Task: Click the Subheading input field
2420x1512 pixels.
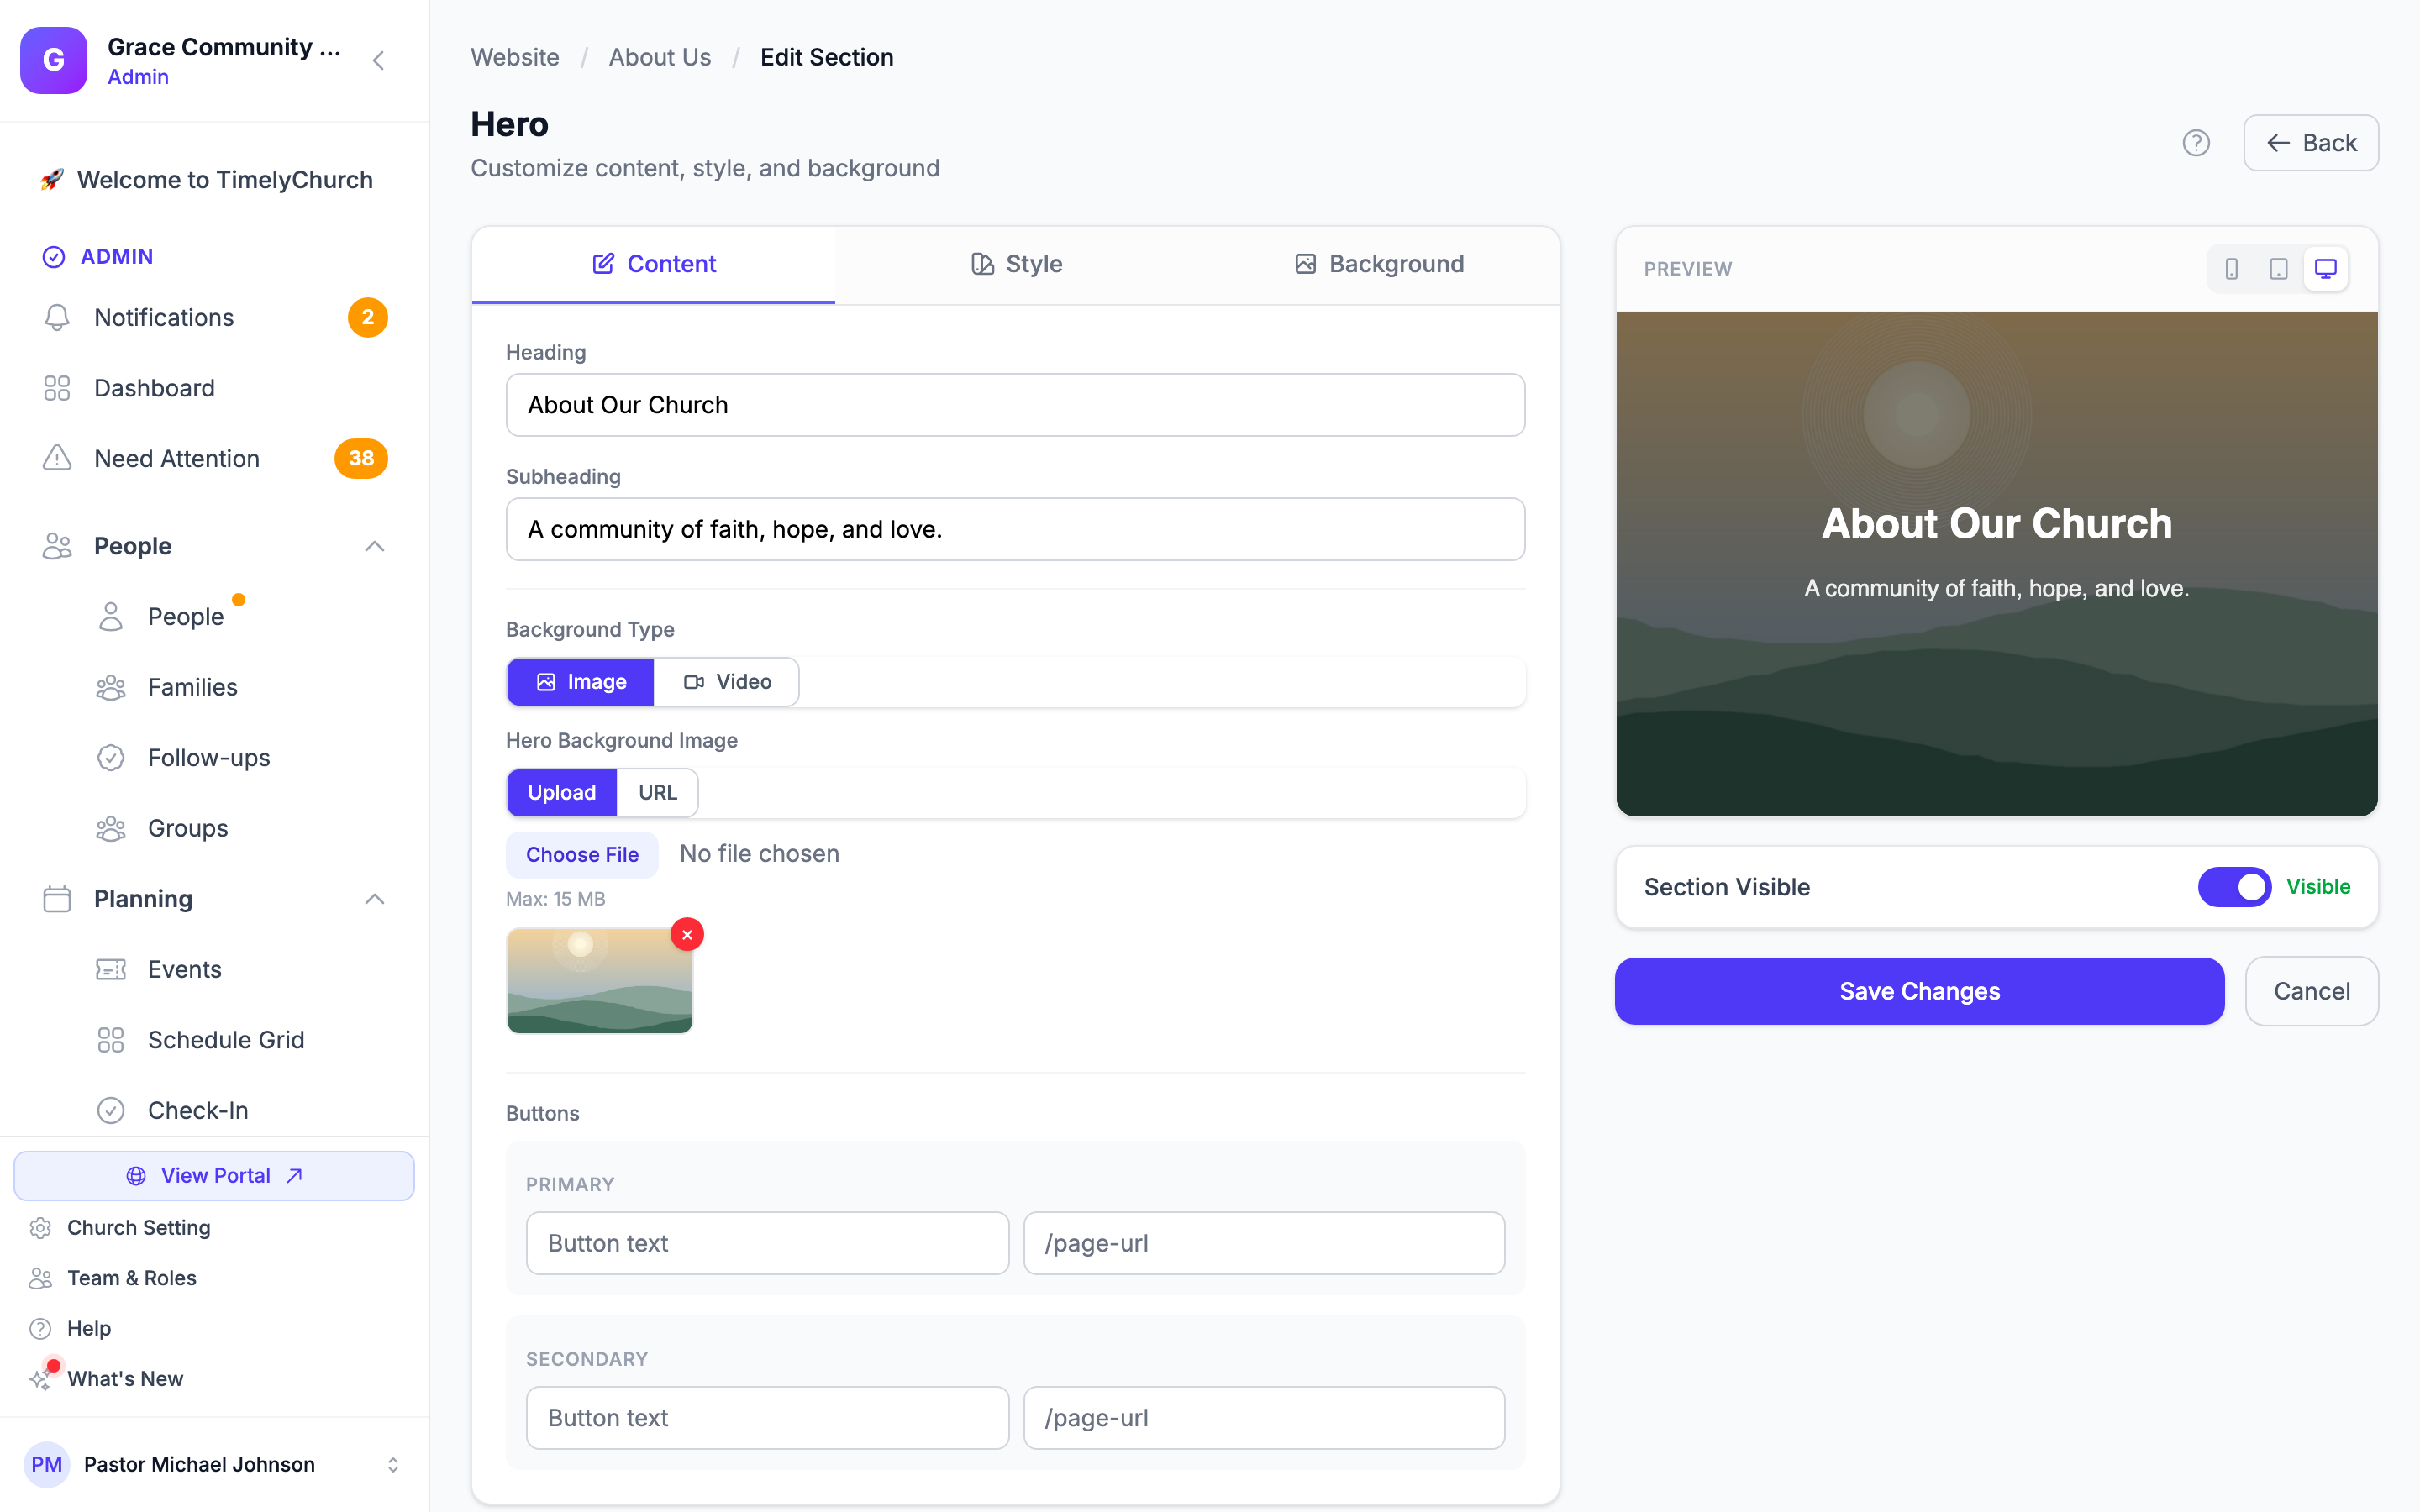Action: (x=1016, y=529)
